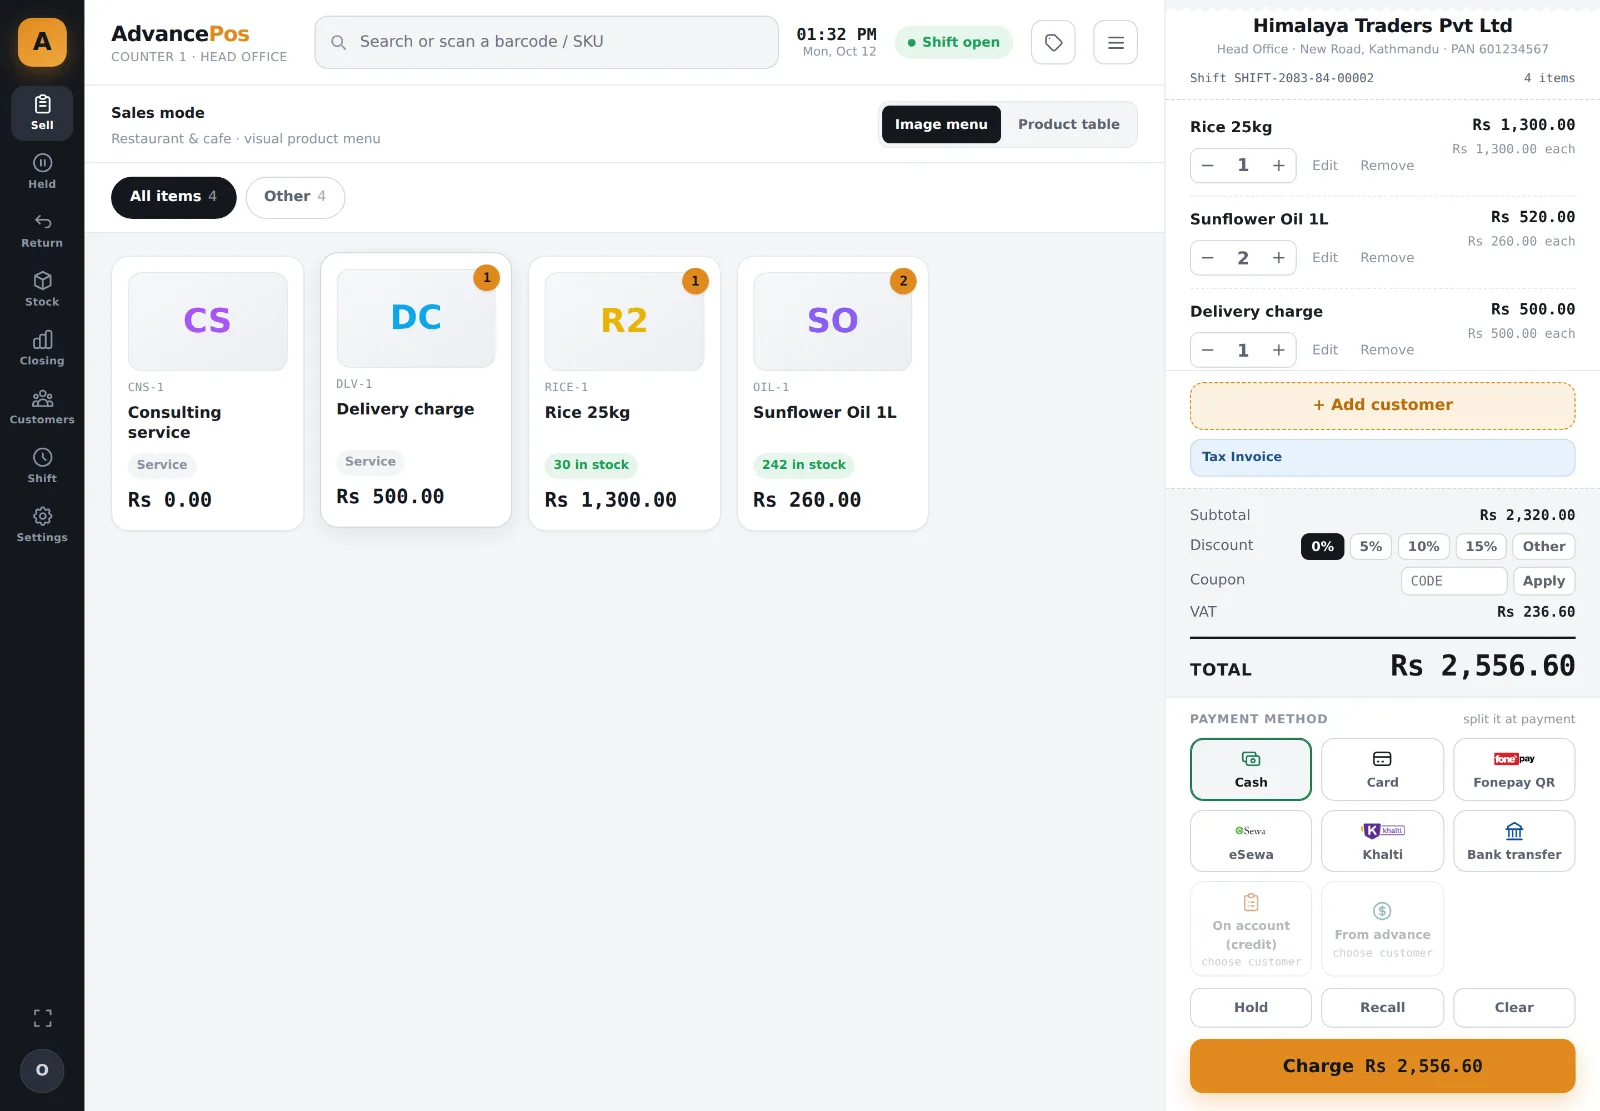1600x1111 pixels.
Task: Filter by the Other category tab
Action: (x=295, y=197)
